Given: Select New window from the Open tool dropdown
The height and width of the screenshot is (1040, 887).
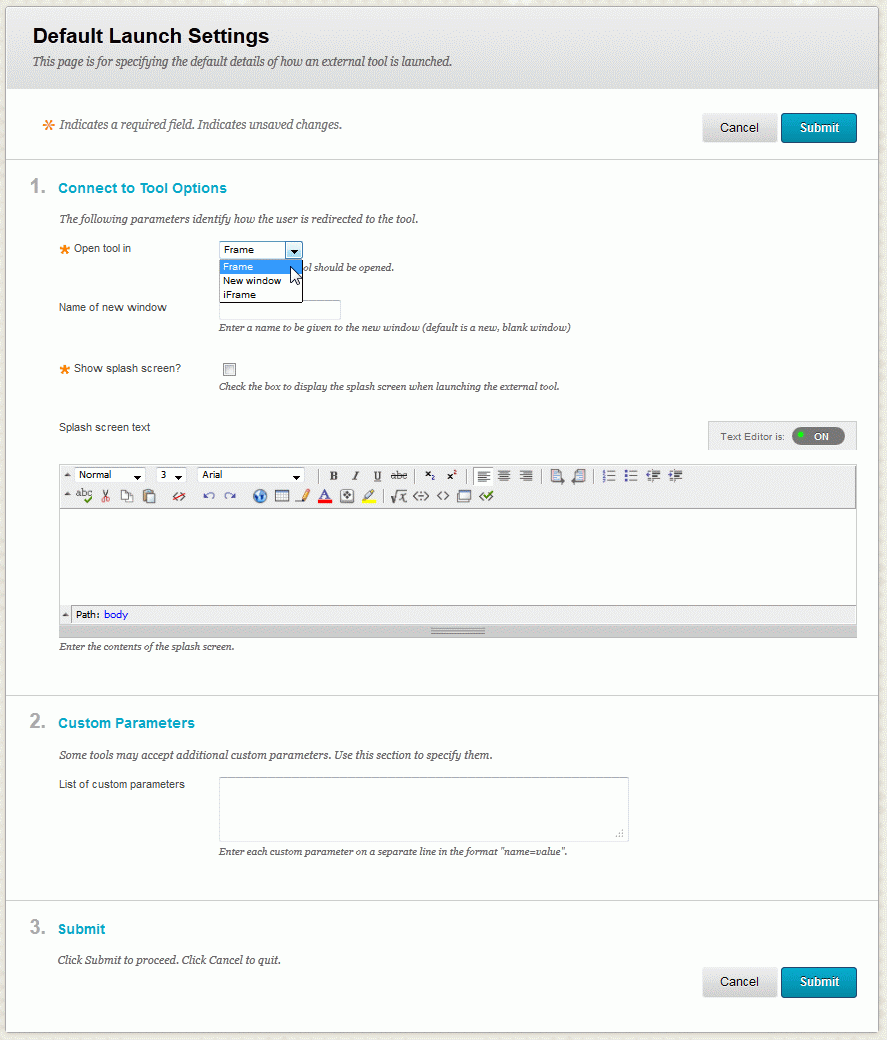Looking at the screenshot, I should [x=251, y=281].
